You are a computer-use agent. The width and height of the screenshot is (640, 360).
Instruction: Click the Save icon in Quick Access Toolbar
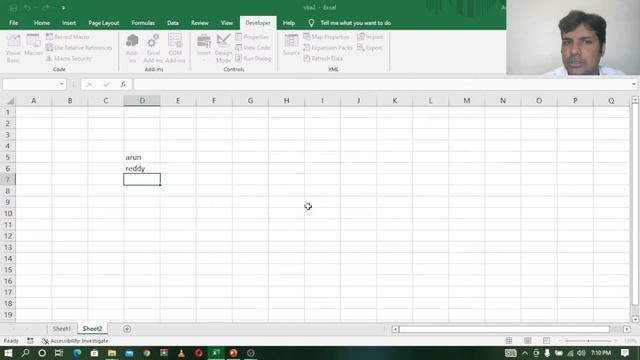[x=13, y=8]
